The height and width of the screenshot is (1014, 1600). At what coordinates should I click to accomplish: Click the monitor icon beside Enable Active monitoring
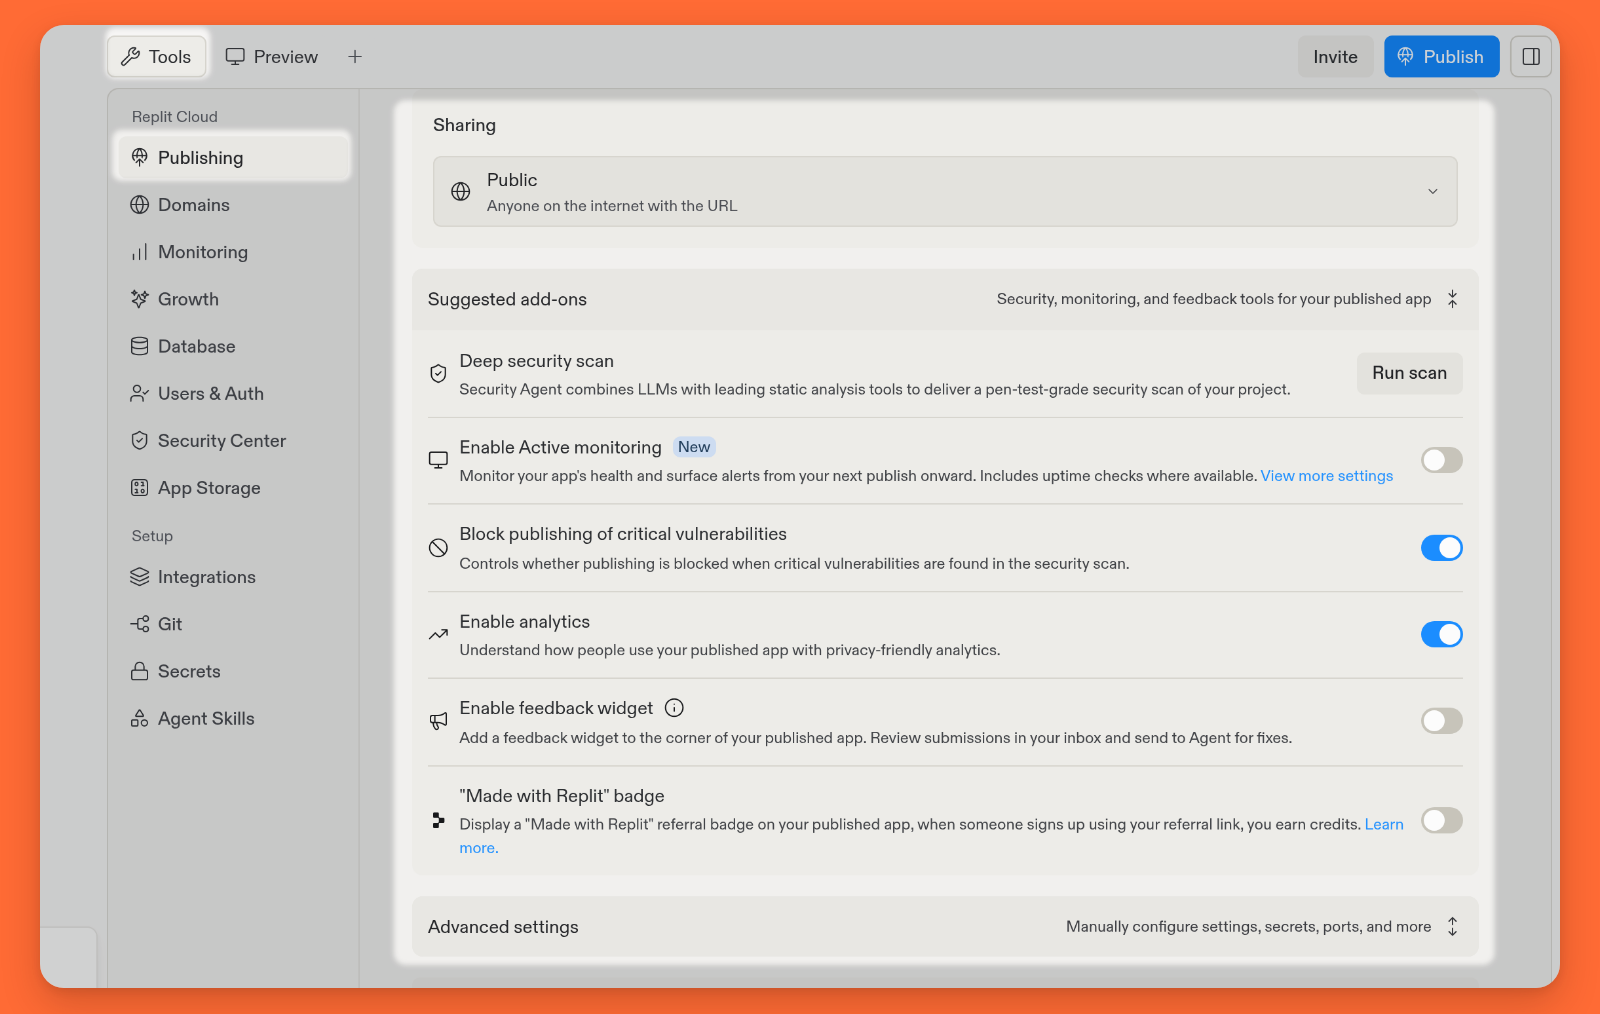point(438,460)
